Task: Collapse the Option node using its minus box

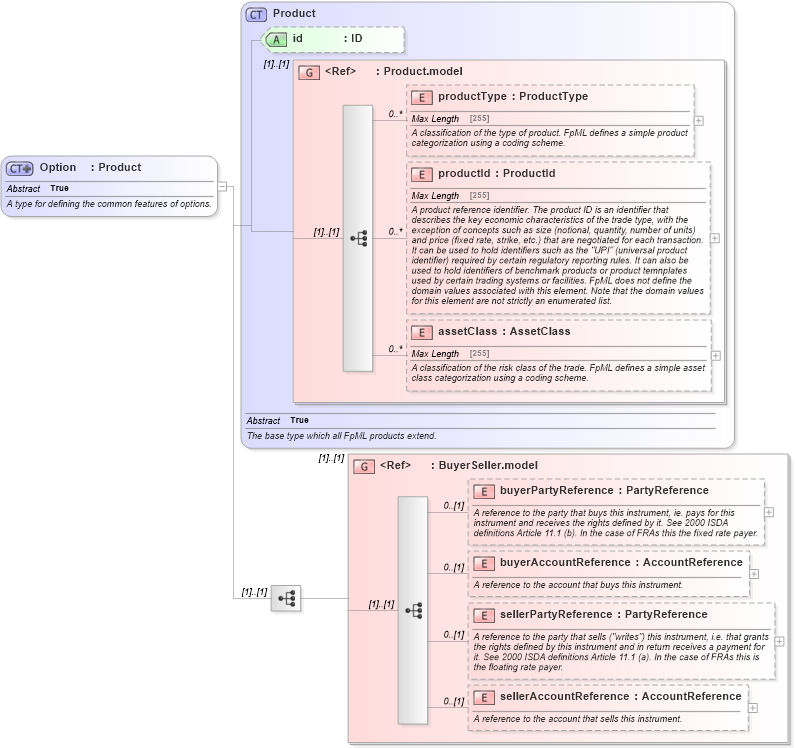Action: point(222,187)
